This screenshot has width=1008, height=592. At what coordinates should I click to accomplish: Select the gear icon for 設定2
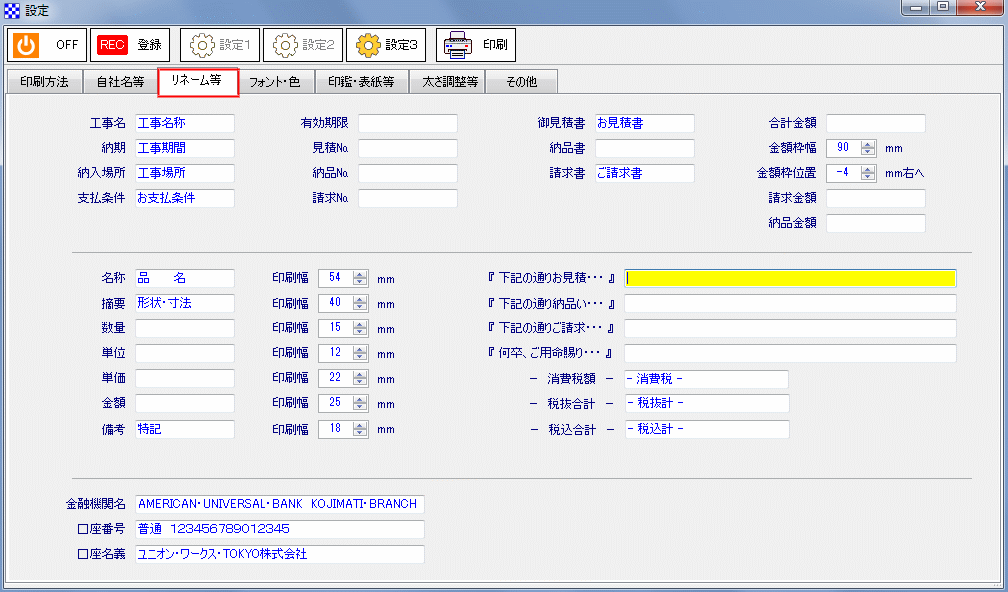[286, 44]
